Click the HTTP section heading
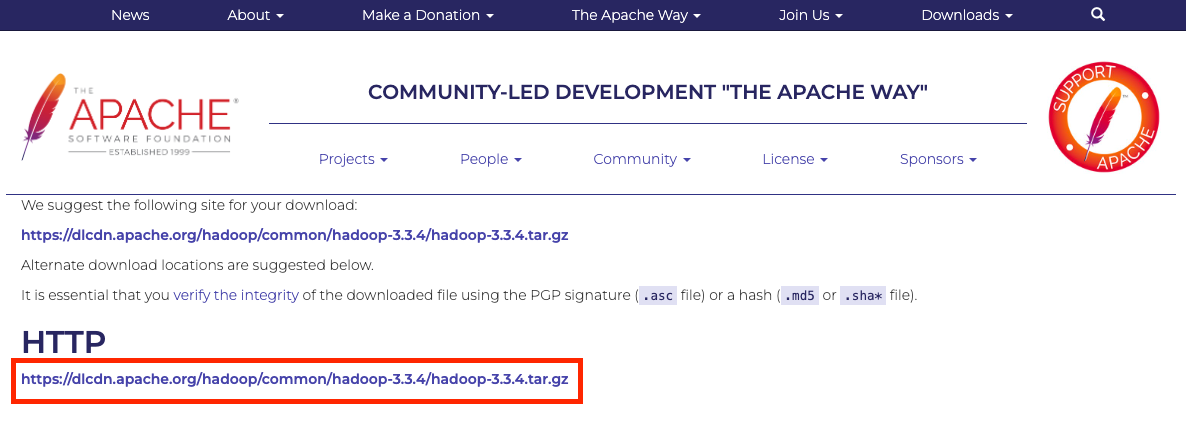Screen dimensions: 1186x432 pyautogui.click(x=64, y=343)
